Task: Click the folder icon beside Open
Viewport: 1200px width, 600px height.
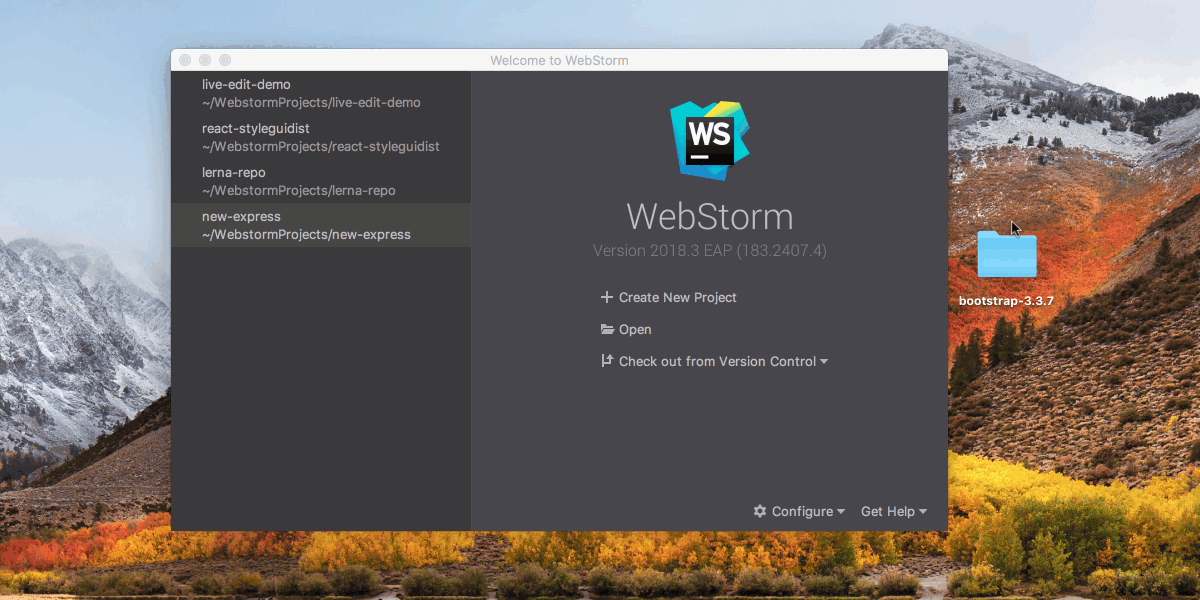Action: coord(607,329)
